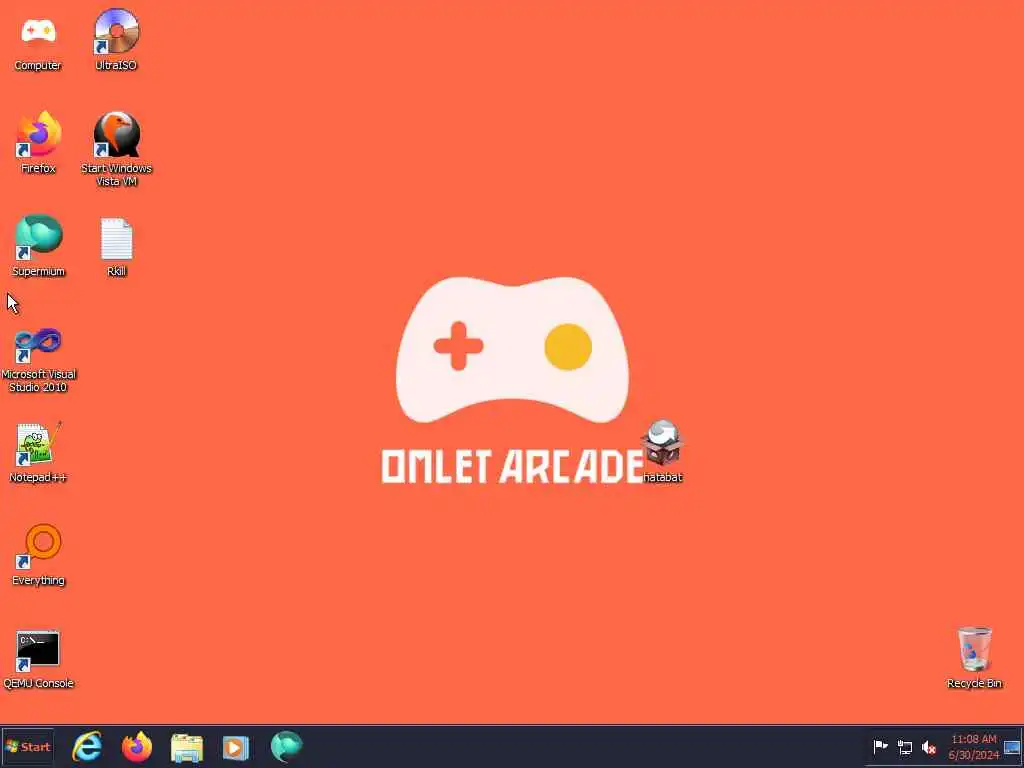Open the Start menu
Image resolution: width=1024 pixels, height=768 pixels.
point(27,746)
